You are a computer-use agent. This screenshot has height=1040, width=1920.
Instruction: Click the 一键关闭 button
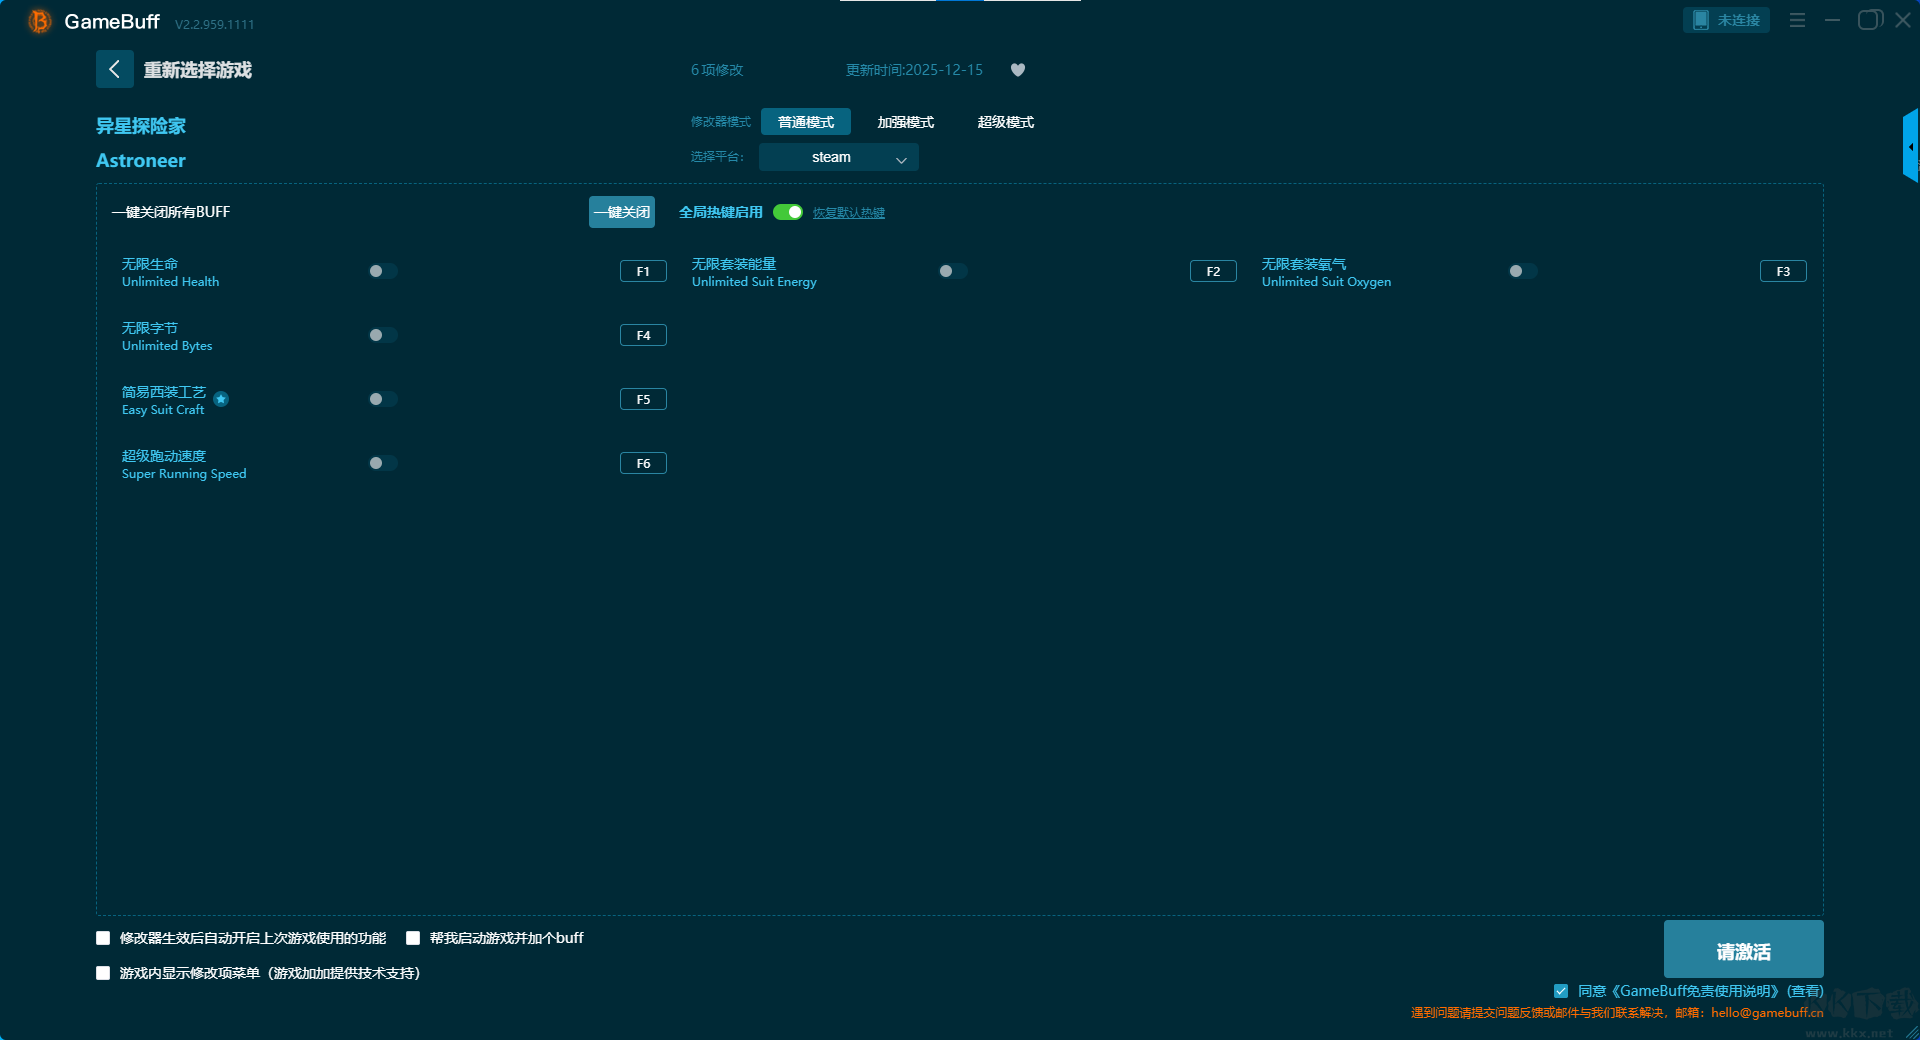point(621,212)
